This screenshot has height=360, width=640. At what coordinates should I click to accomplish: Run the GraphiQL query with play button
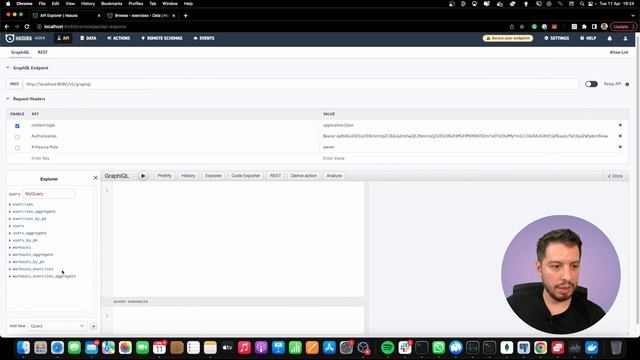(143, 176)
